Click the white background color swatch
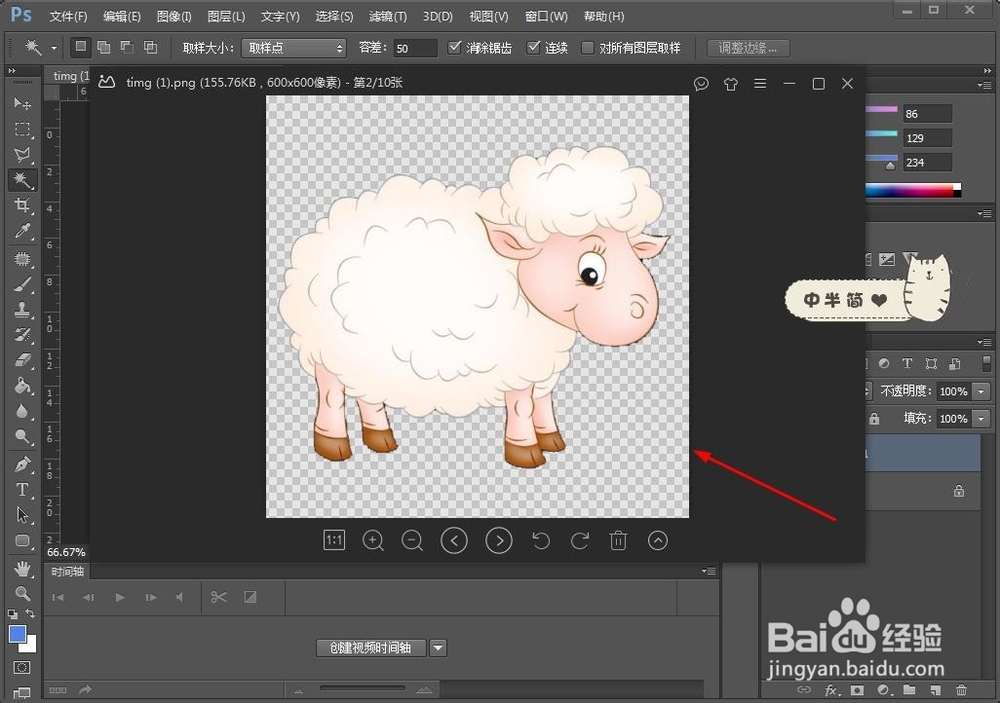 (x=30, y=646)
